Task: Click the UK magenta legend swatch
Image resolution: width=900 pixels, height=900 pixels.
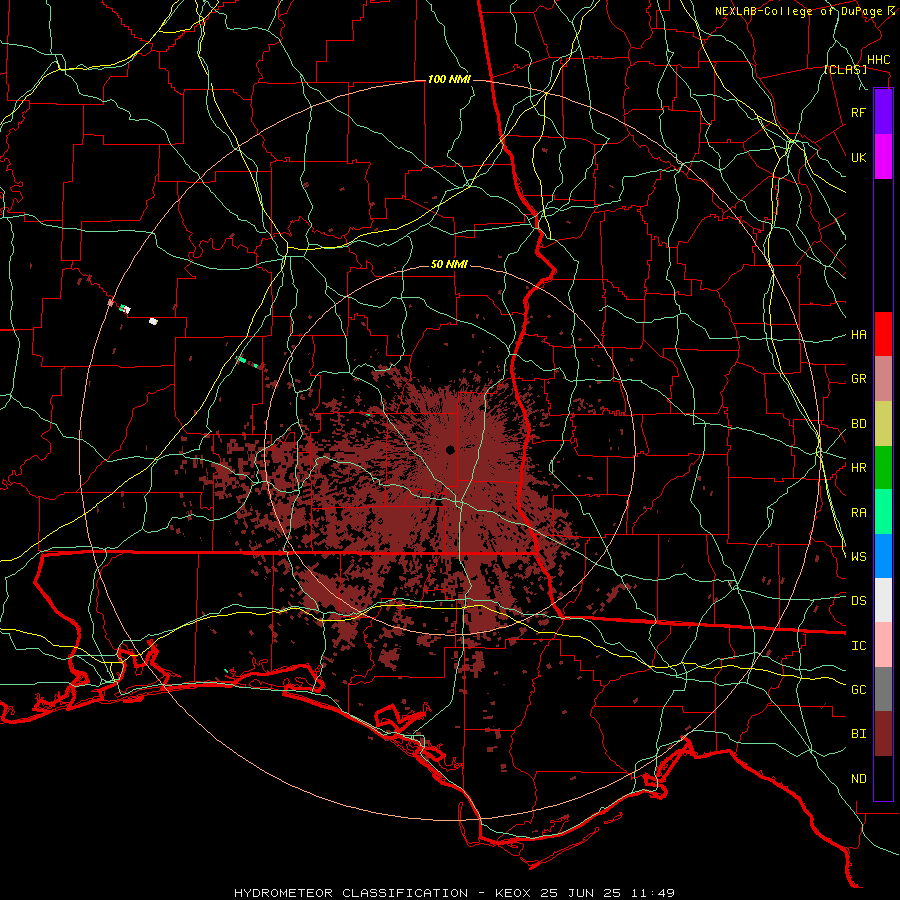Action: (883, 157)
